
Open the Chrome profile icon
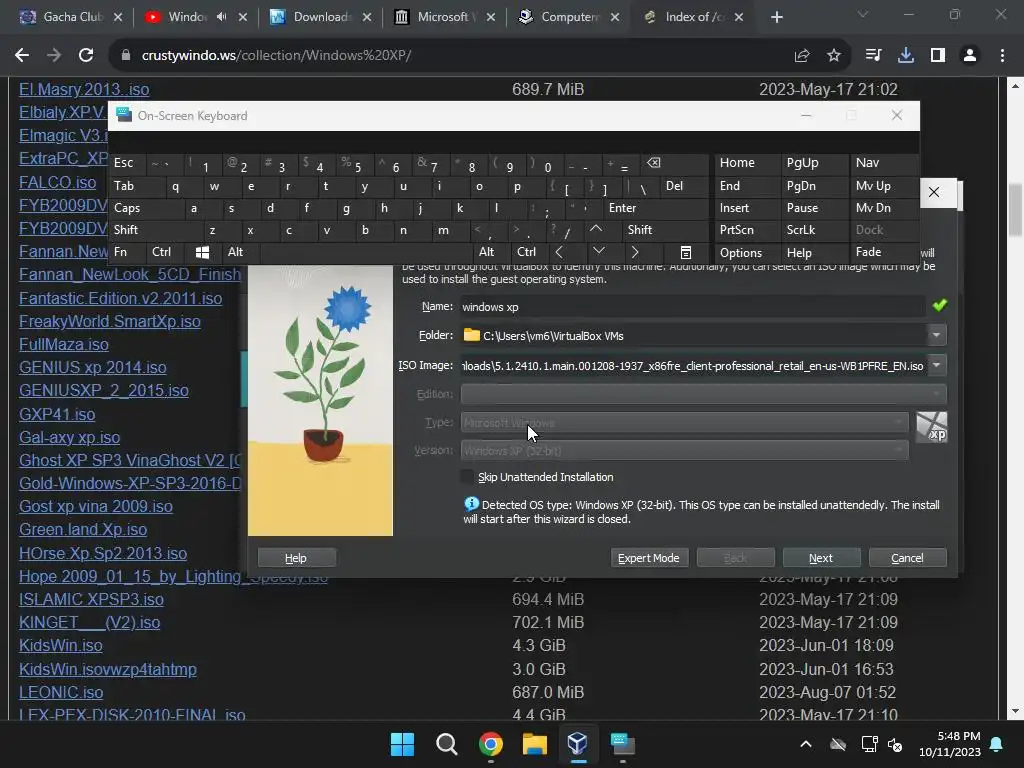click(970, 56)
